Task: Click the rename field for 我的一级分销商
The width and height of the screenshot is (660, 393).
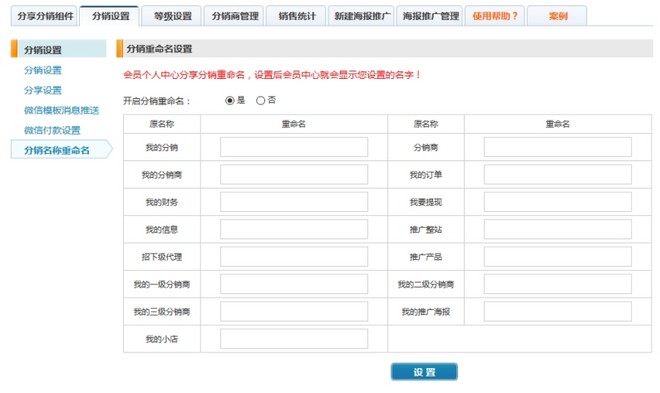Action: [x=294, y=284]
